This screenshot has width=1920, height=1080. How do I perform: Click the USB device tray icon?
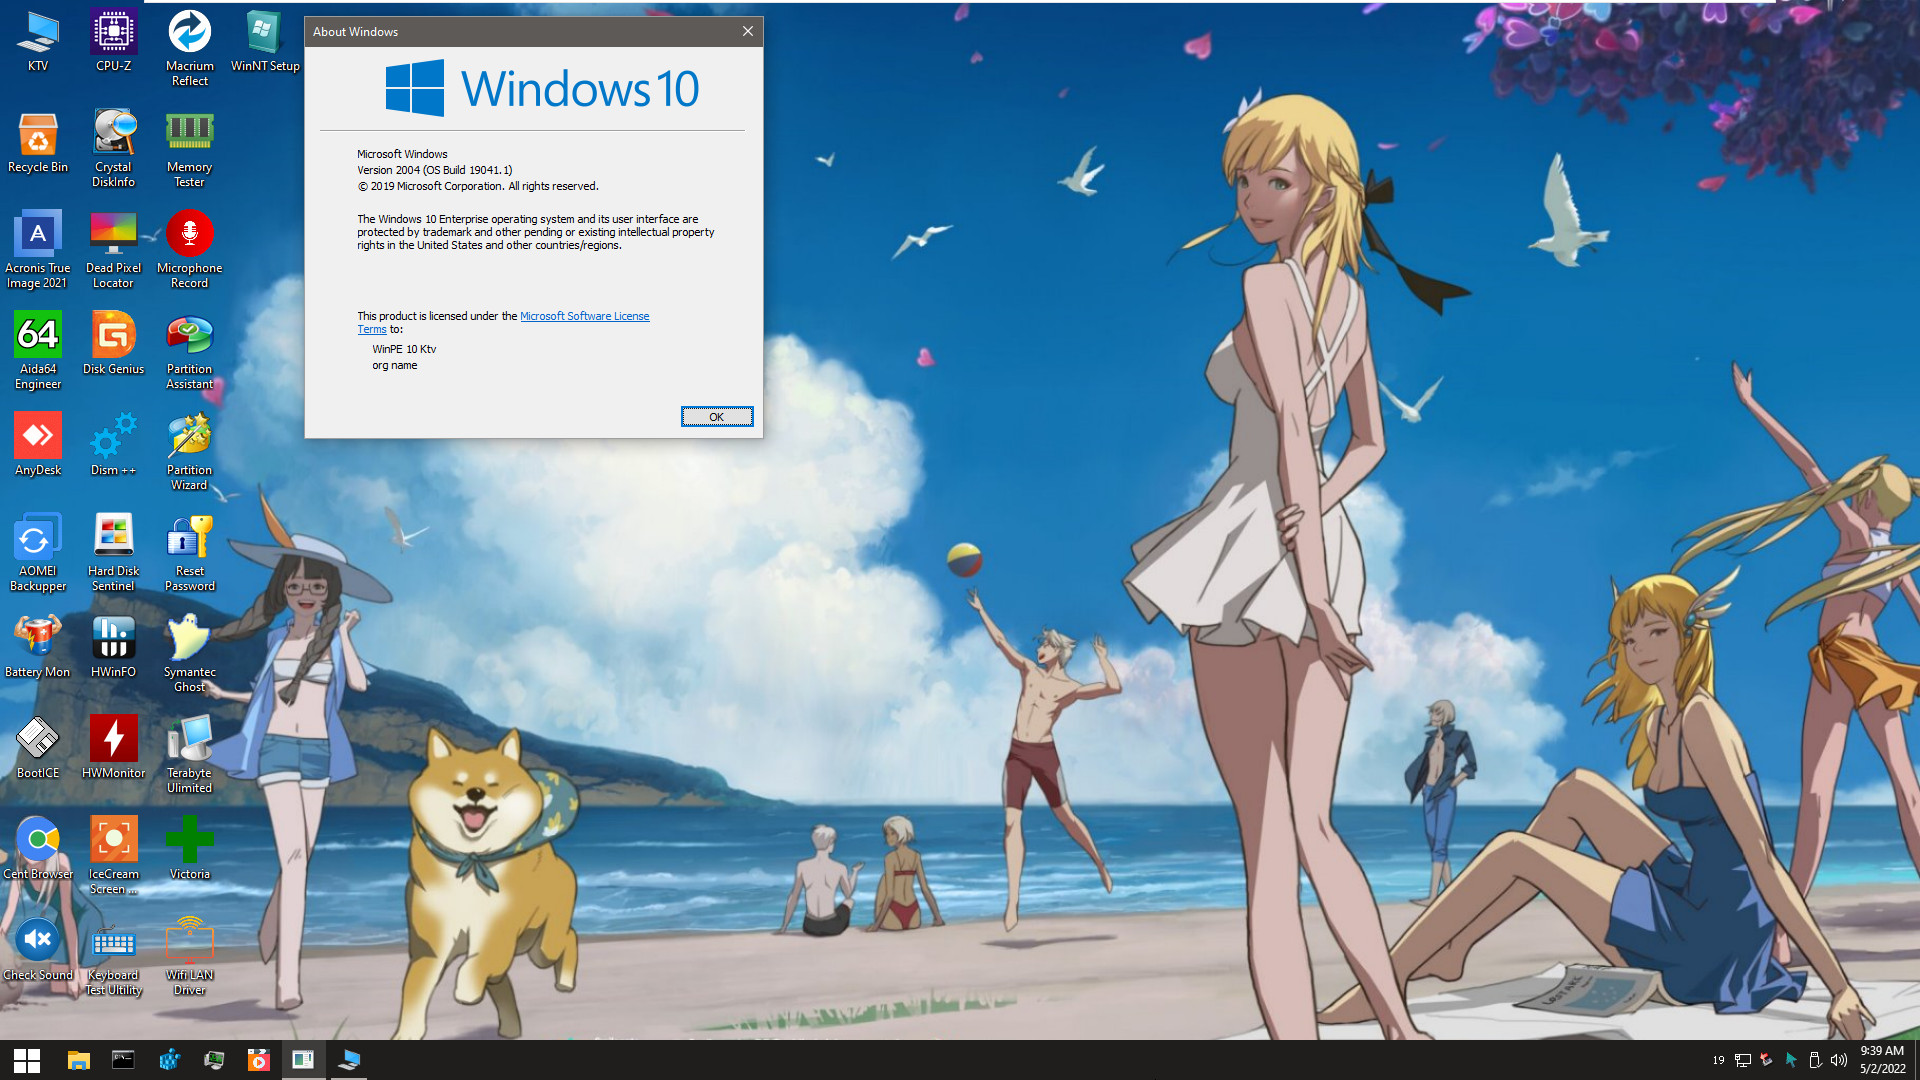(1815, 1060)
